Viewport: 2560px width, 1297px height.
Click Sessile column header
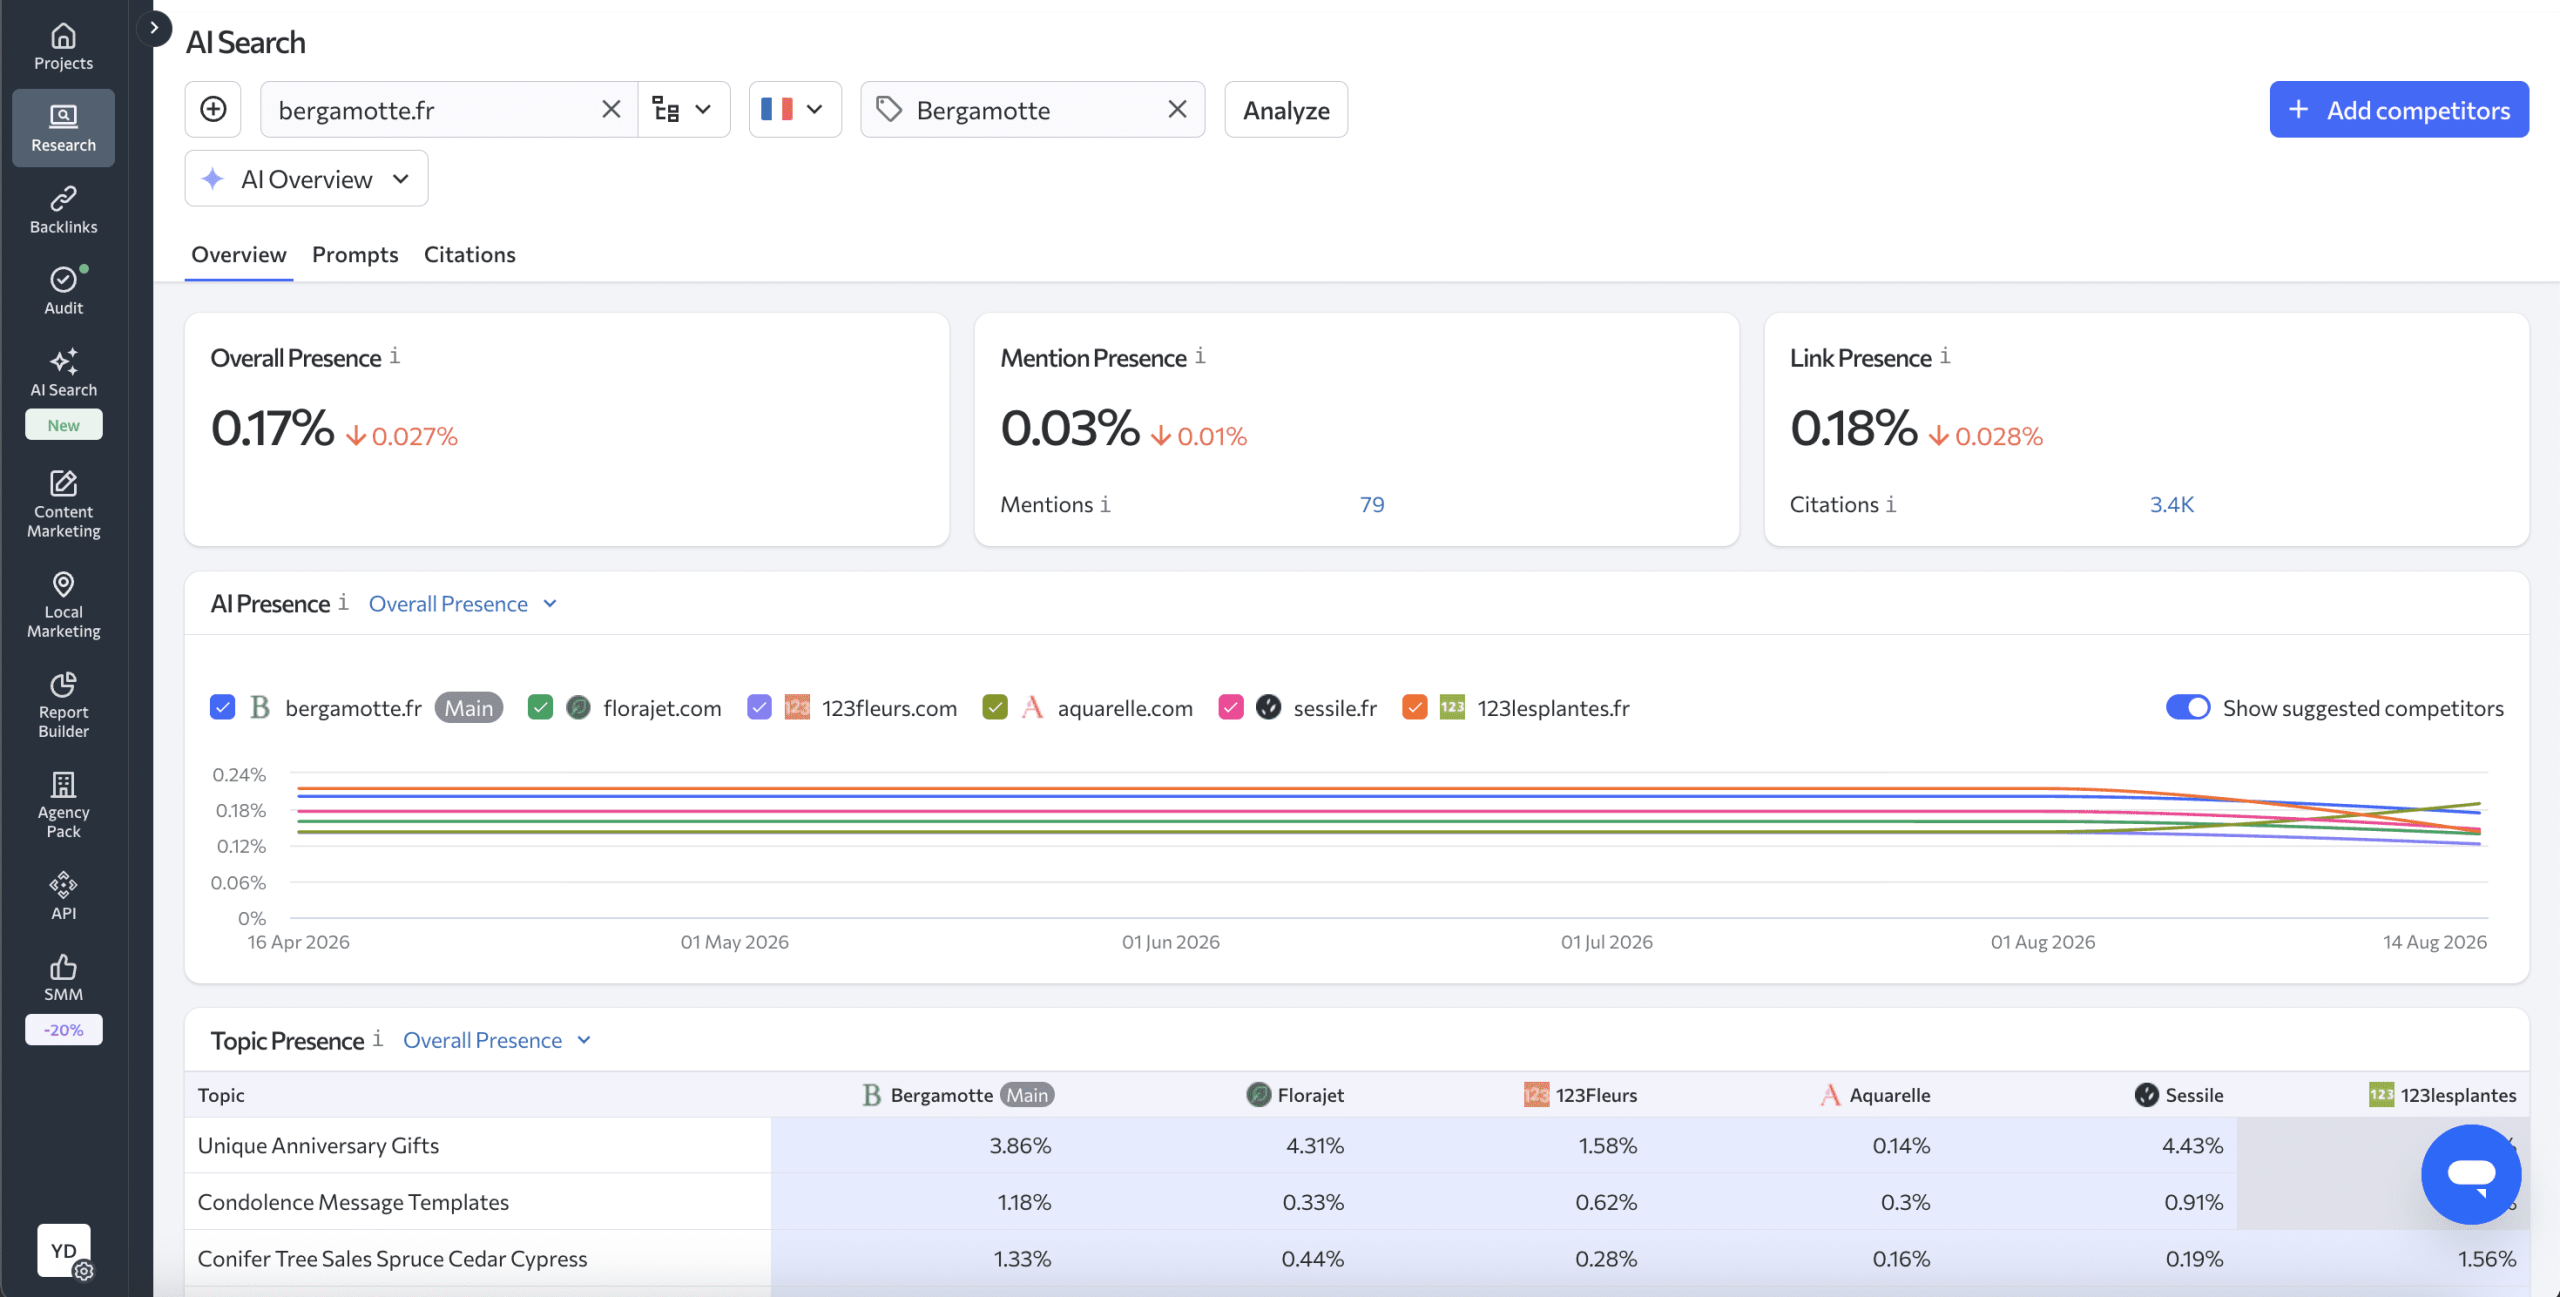pyautogui.click(x=2178, y=1095)
